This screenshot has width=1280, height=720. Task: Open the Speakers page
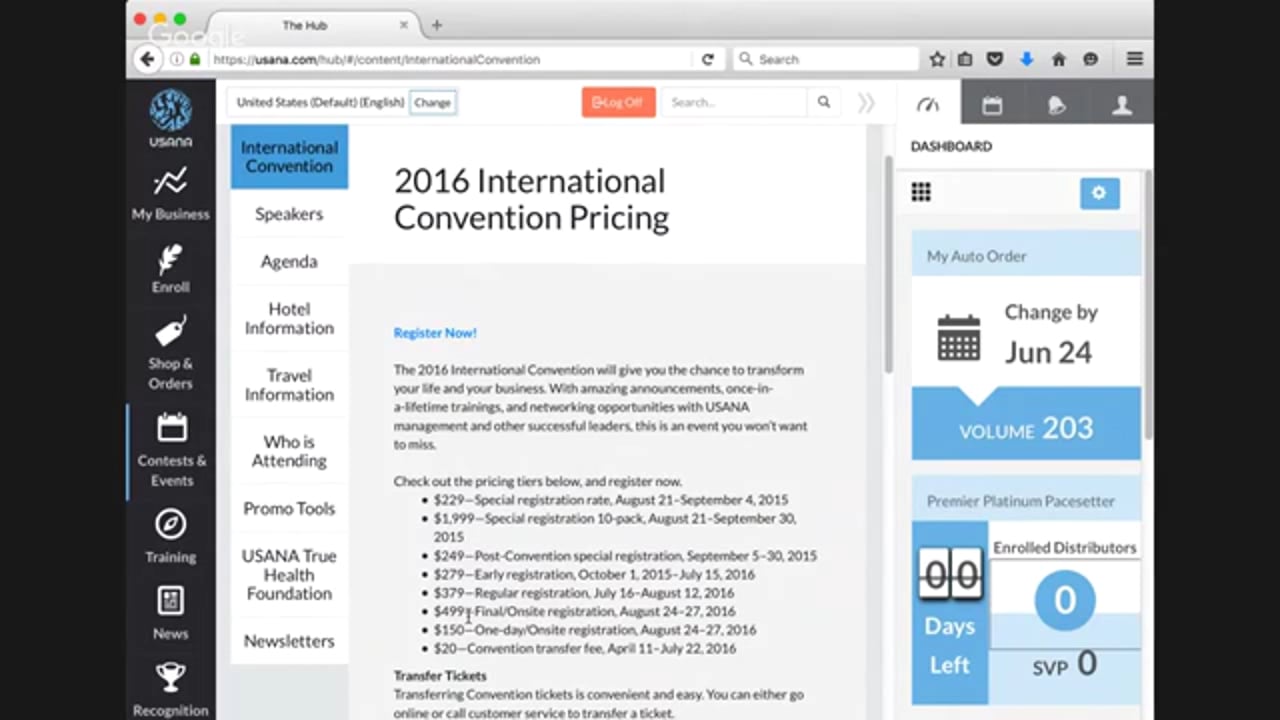tap(289, 214)
